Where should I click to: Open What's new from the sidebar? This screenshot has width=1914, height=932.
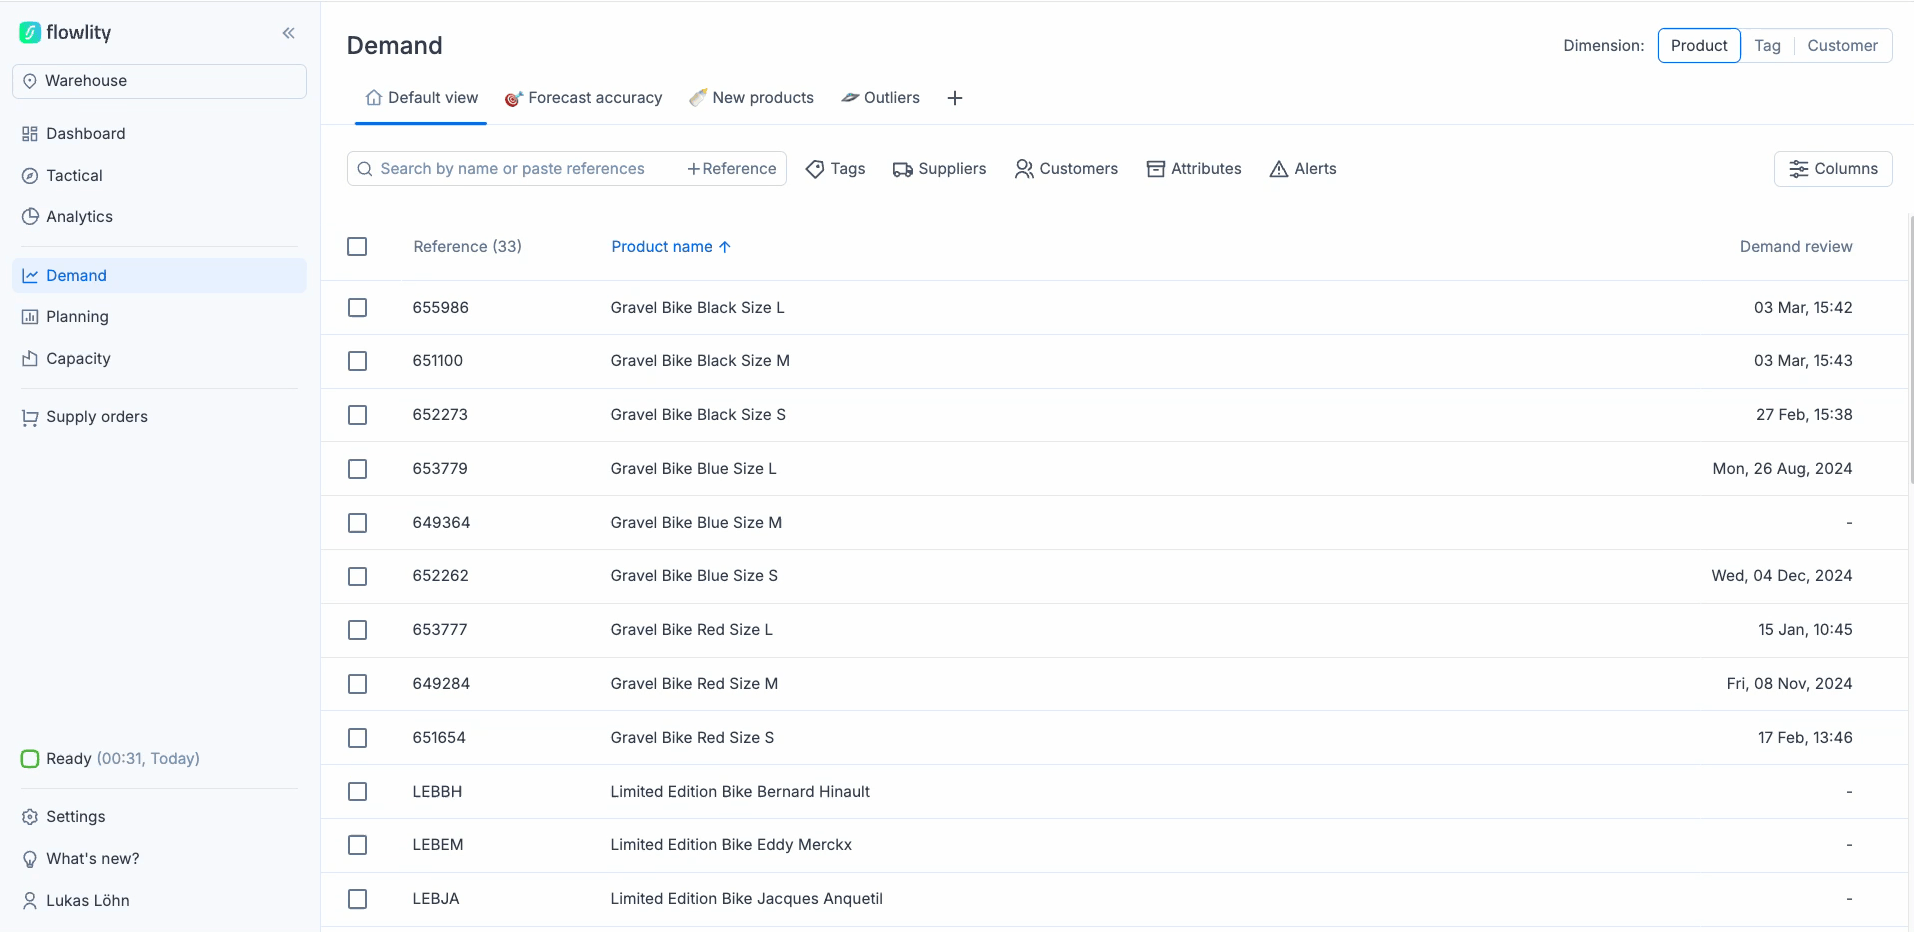91,858
